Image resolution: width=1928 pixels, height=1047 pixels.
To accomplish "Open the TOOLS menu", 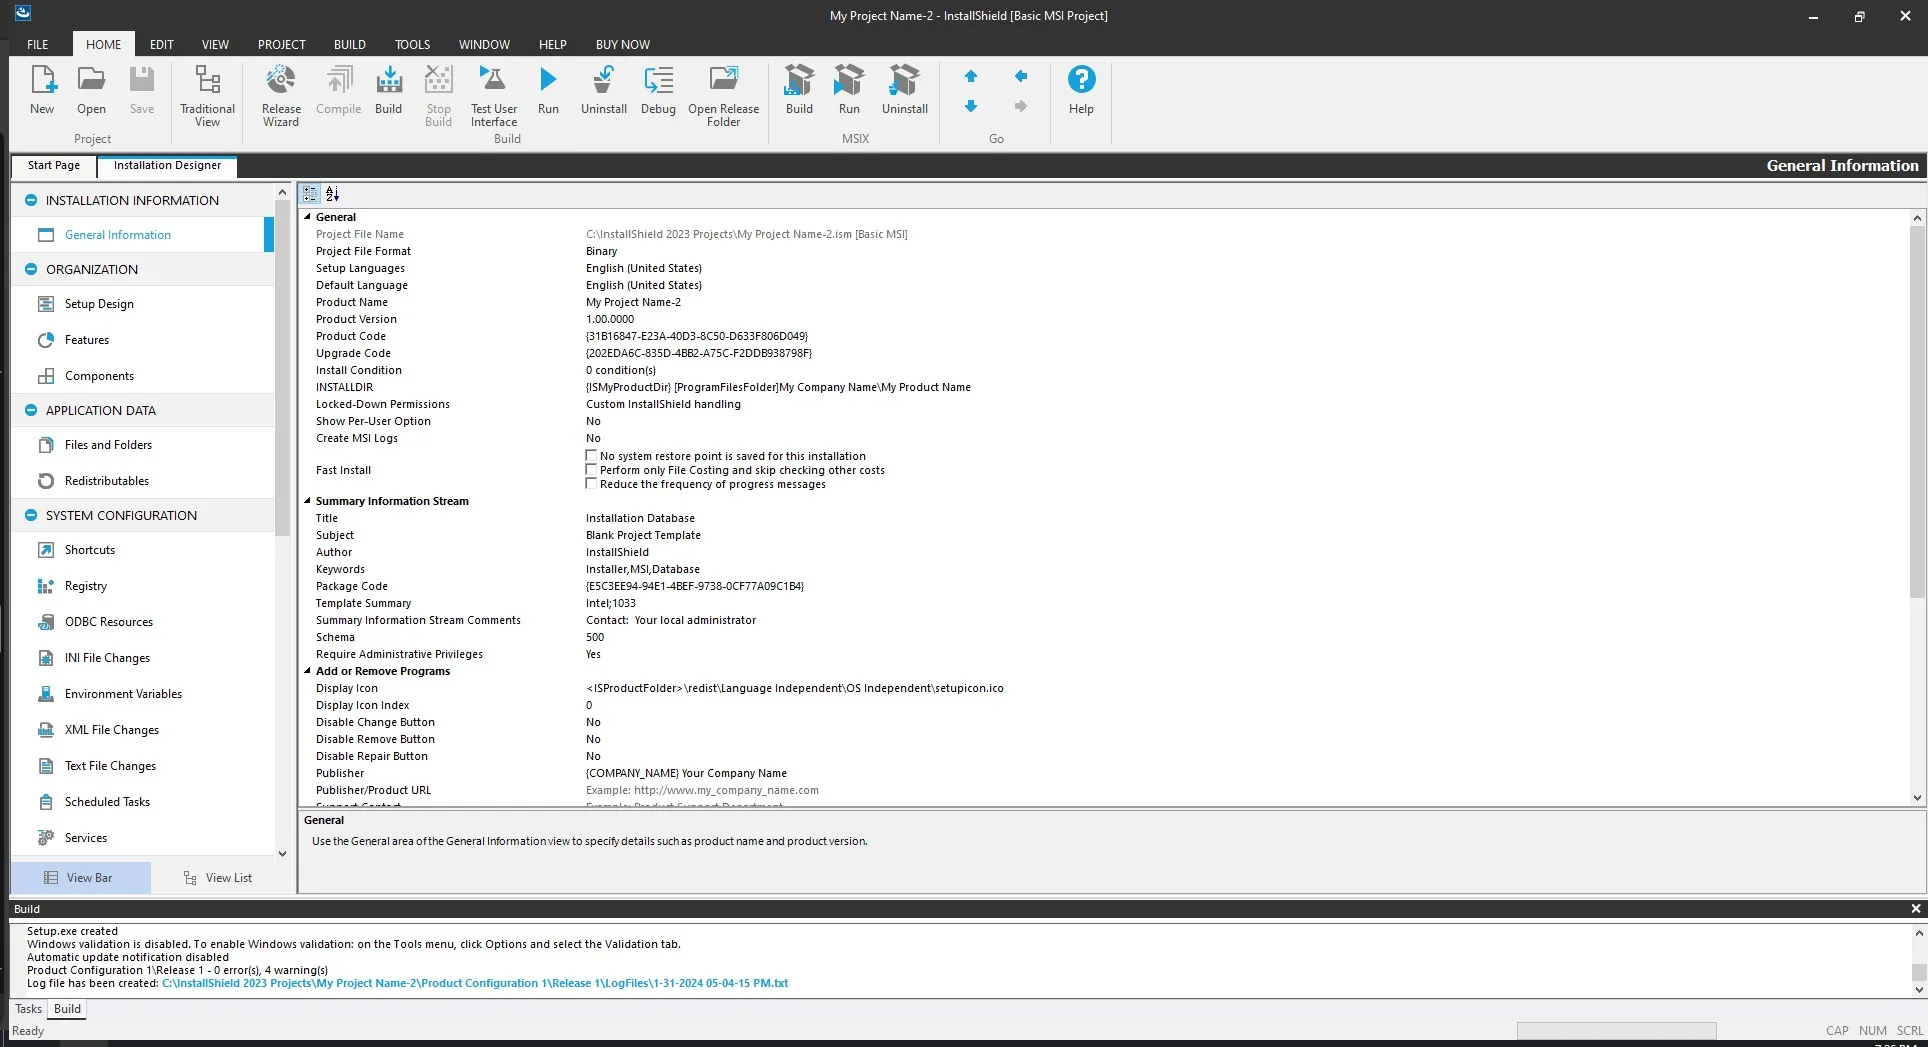I will point(411,44).
